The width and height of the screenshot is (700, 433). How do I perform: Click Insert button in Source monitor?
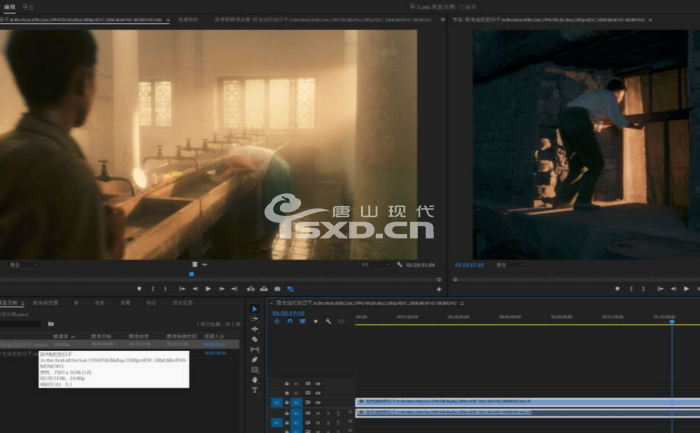click(x=251, y=289)
